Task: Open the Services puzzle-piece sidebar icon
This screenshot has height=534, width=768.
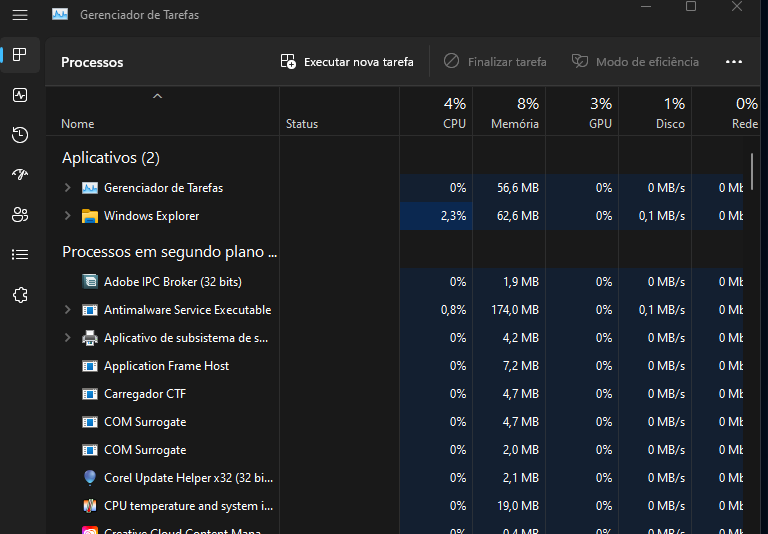Action: (x=20, y=295)
